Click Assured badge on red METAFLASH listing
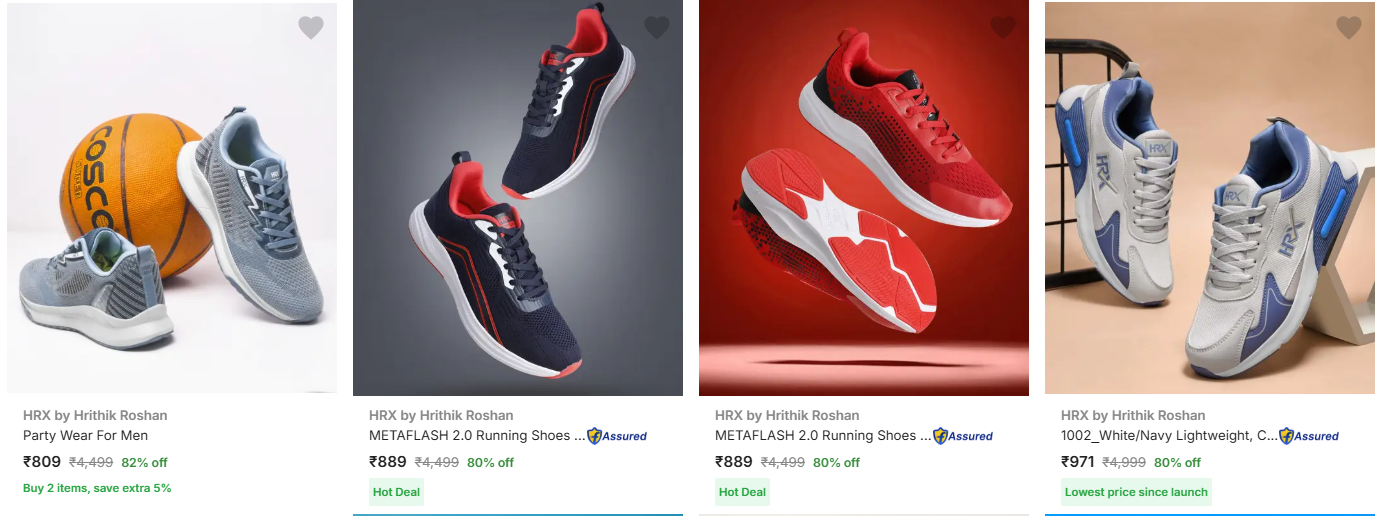Screen dimensions: 1380x516 point(963,436)
